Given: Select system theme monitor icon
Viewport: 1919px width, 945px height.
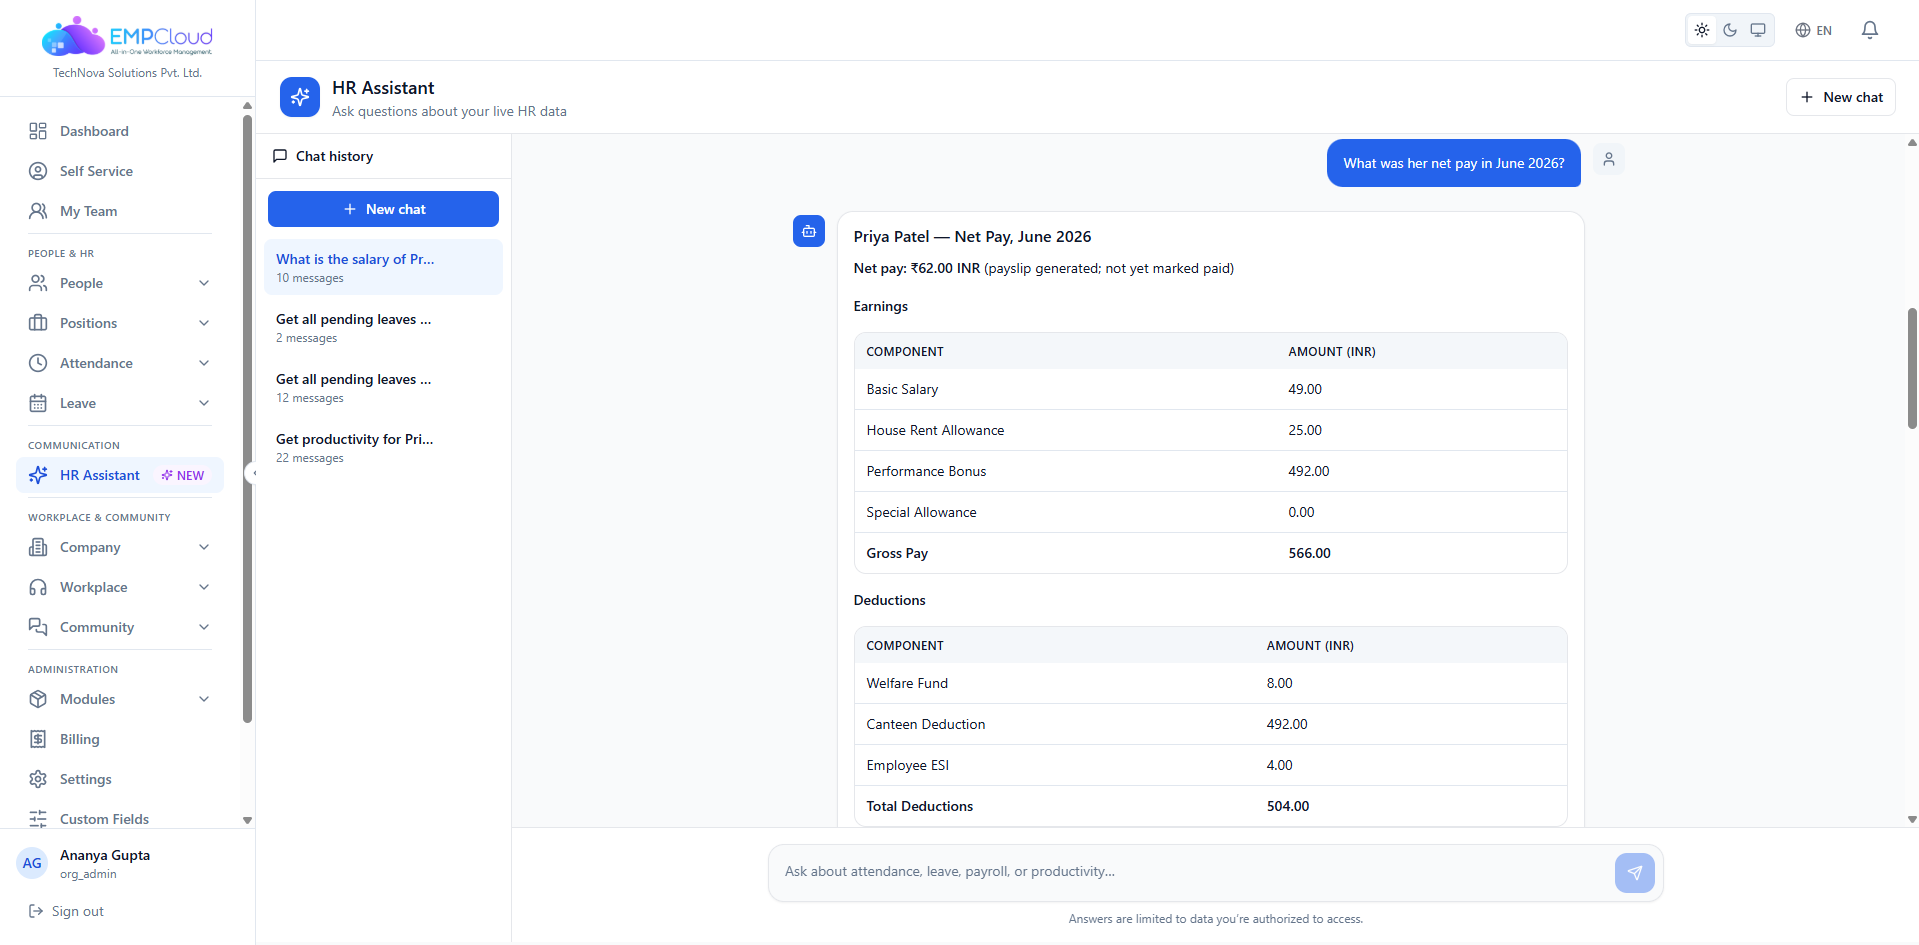Looking at the screenshot, I should [1758, 30].
